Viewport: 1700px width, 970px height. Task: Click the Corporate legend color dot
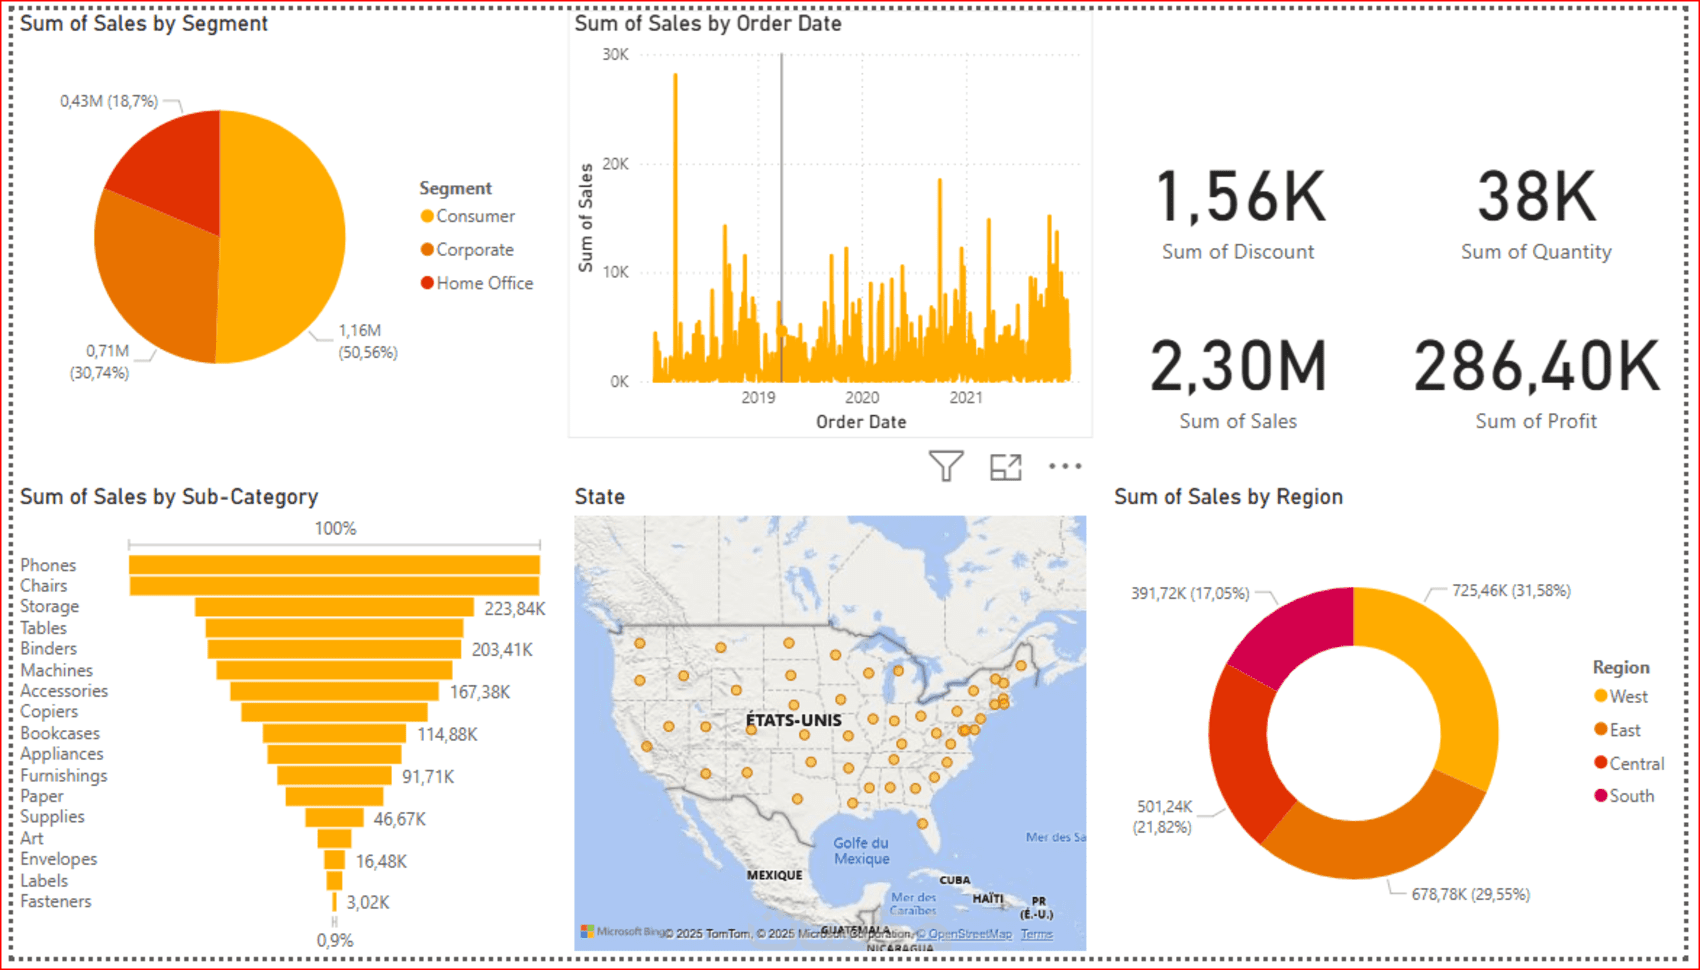(427, 249)
